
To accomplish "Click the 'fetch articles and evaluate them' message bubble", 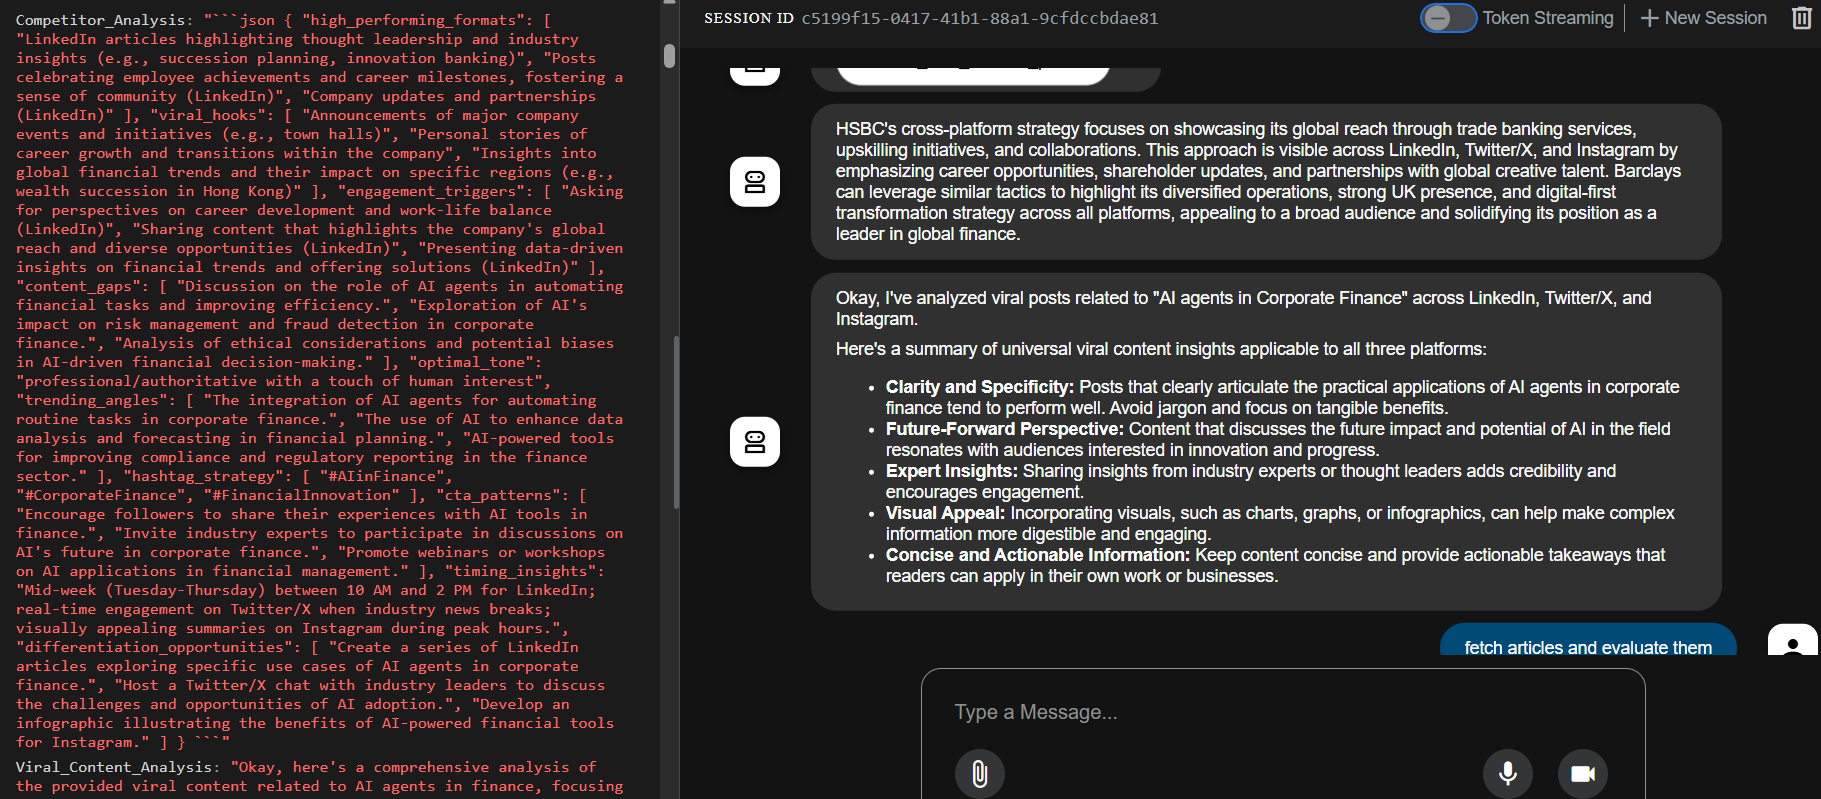I will point(1588,642).
